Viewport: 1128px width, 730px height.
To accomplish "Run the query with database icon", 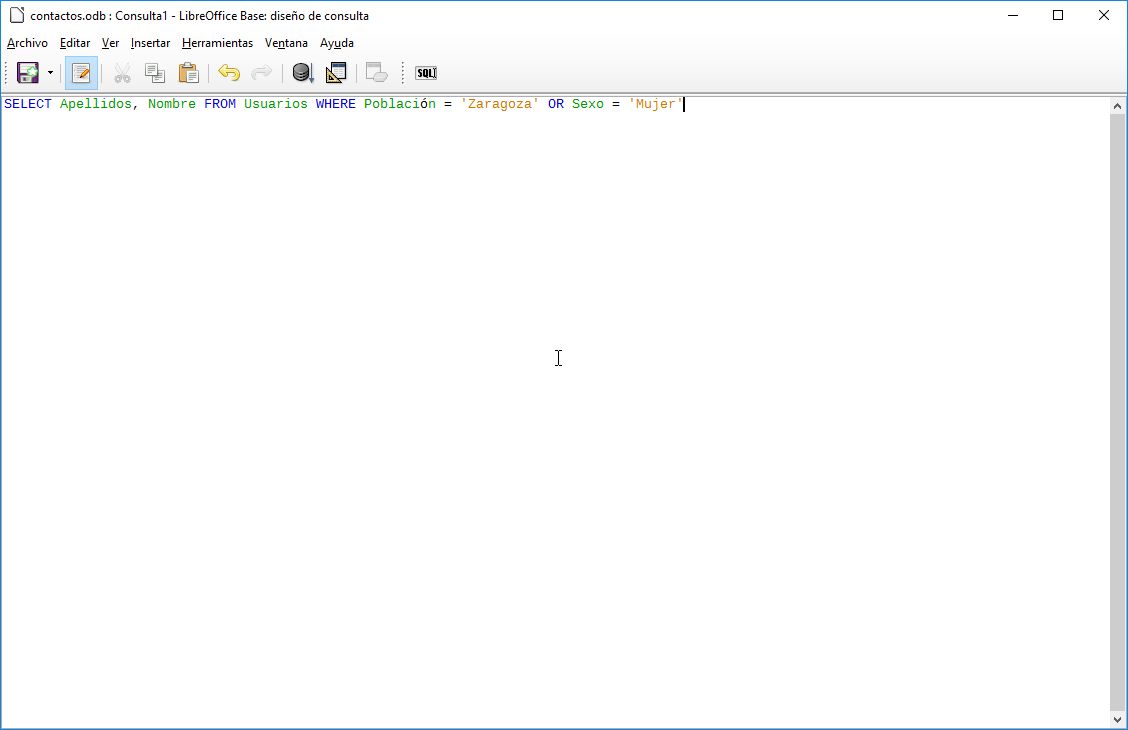I will click(302, 73).
